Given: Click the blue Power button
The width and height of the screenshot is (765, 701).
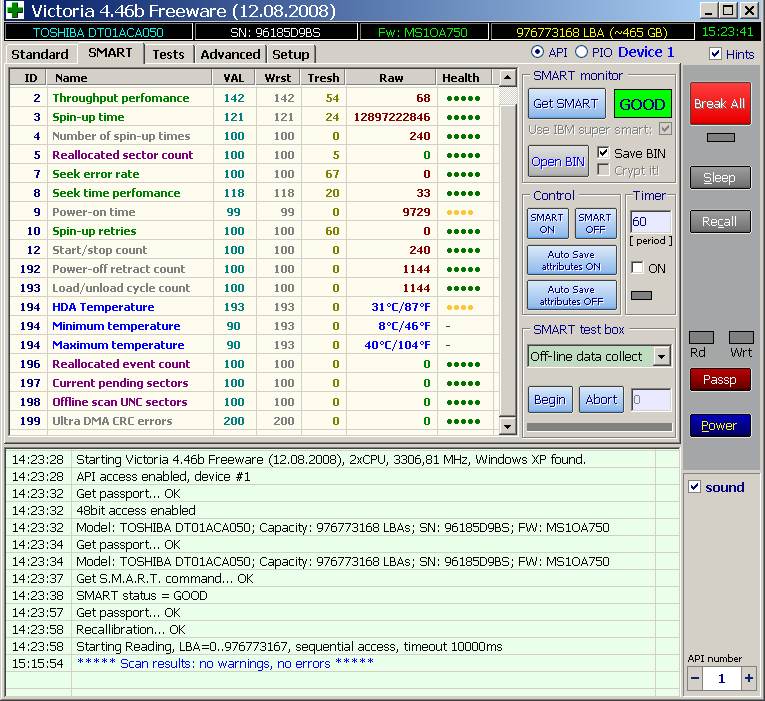Looking at the screenshot, I should tap(720, 425).
